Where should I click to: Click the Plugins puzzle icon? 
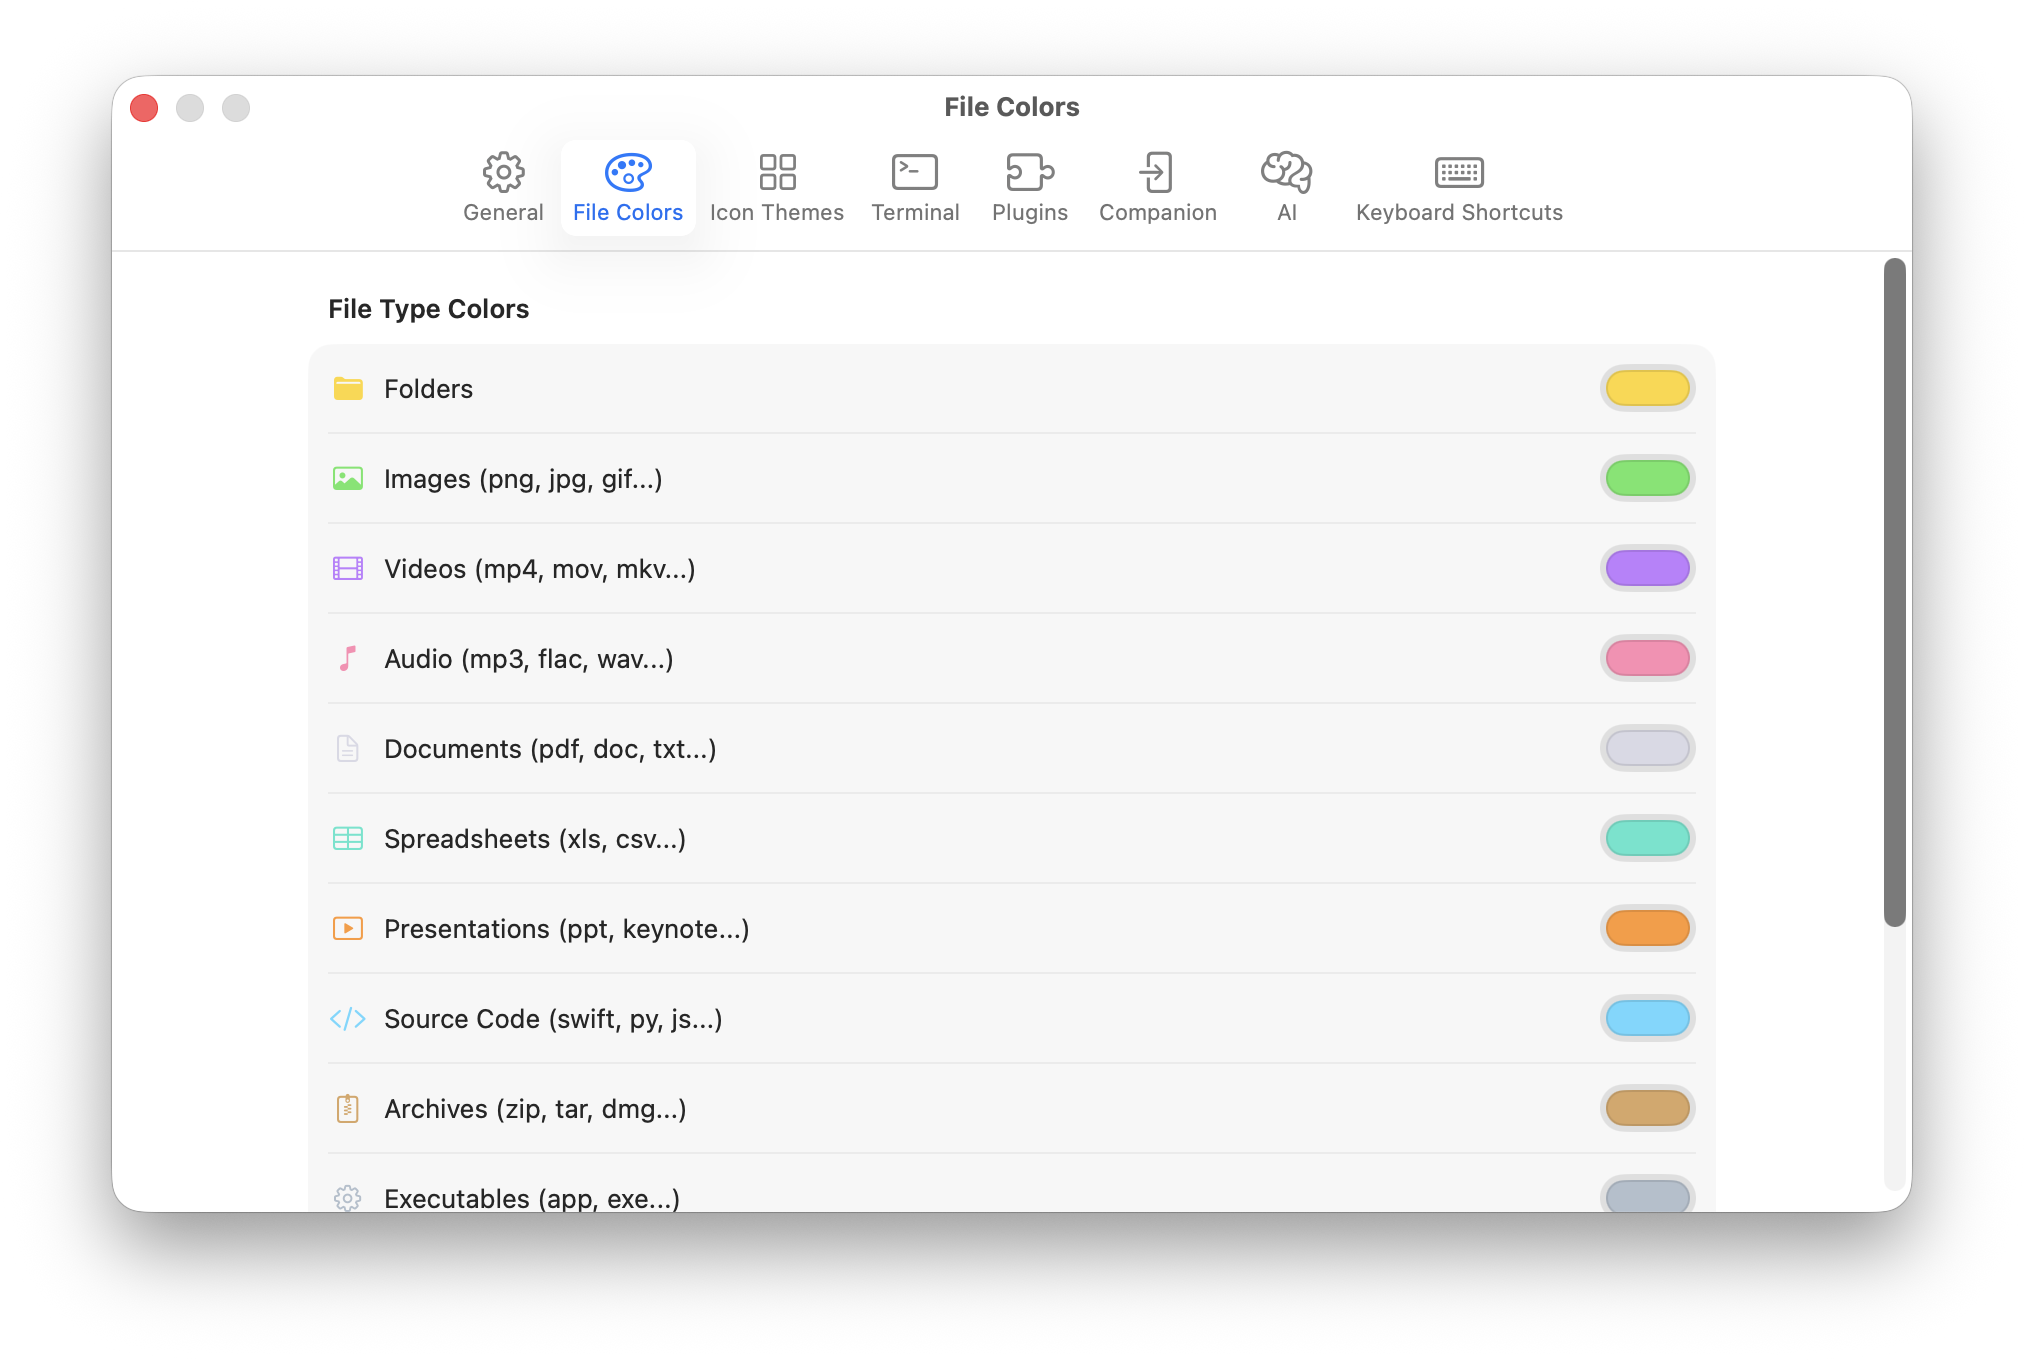(1029, 173)
